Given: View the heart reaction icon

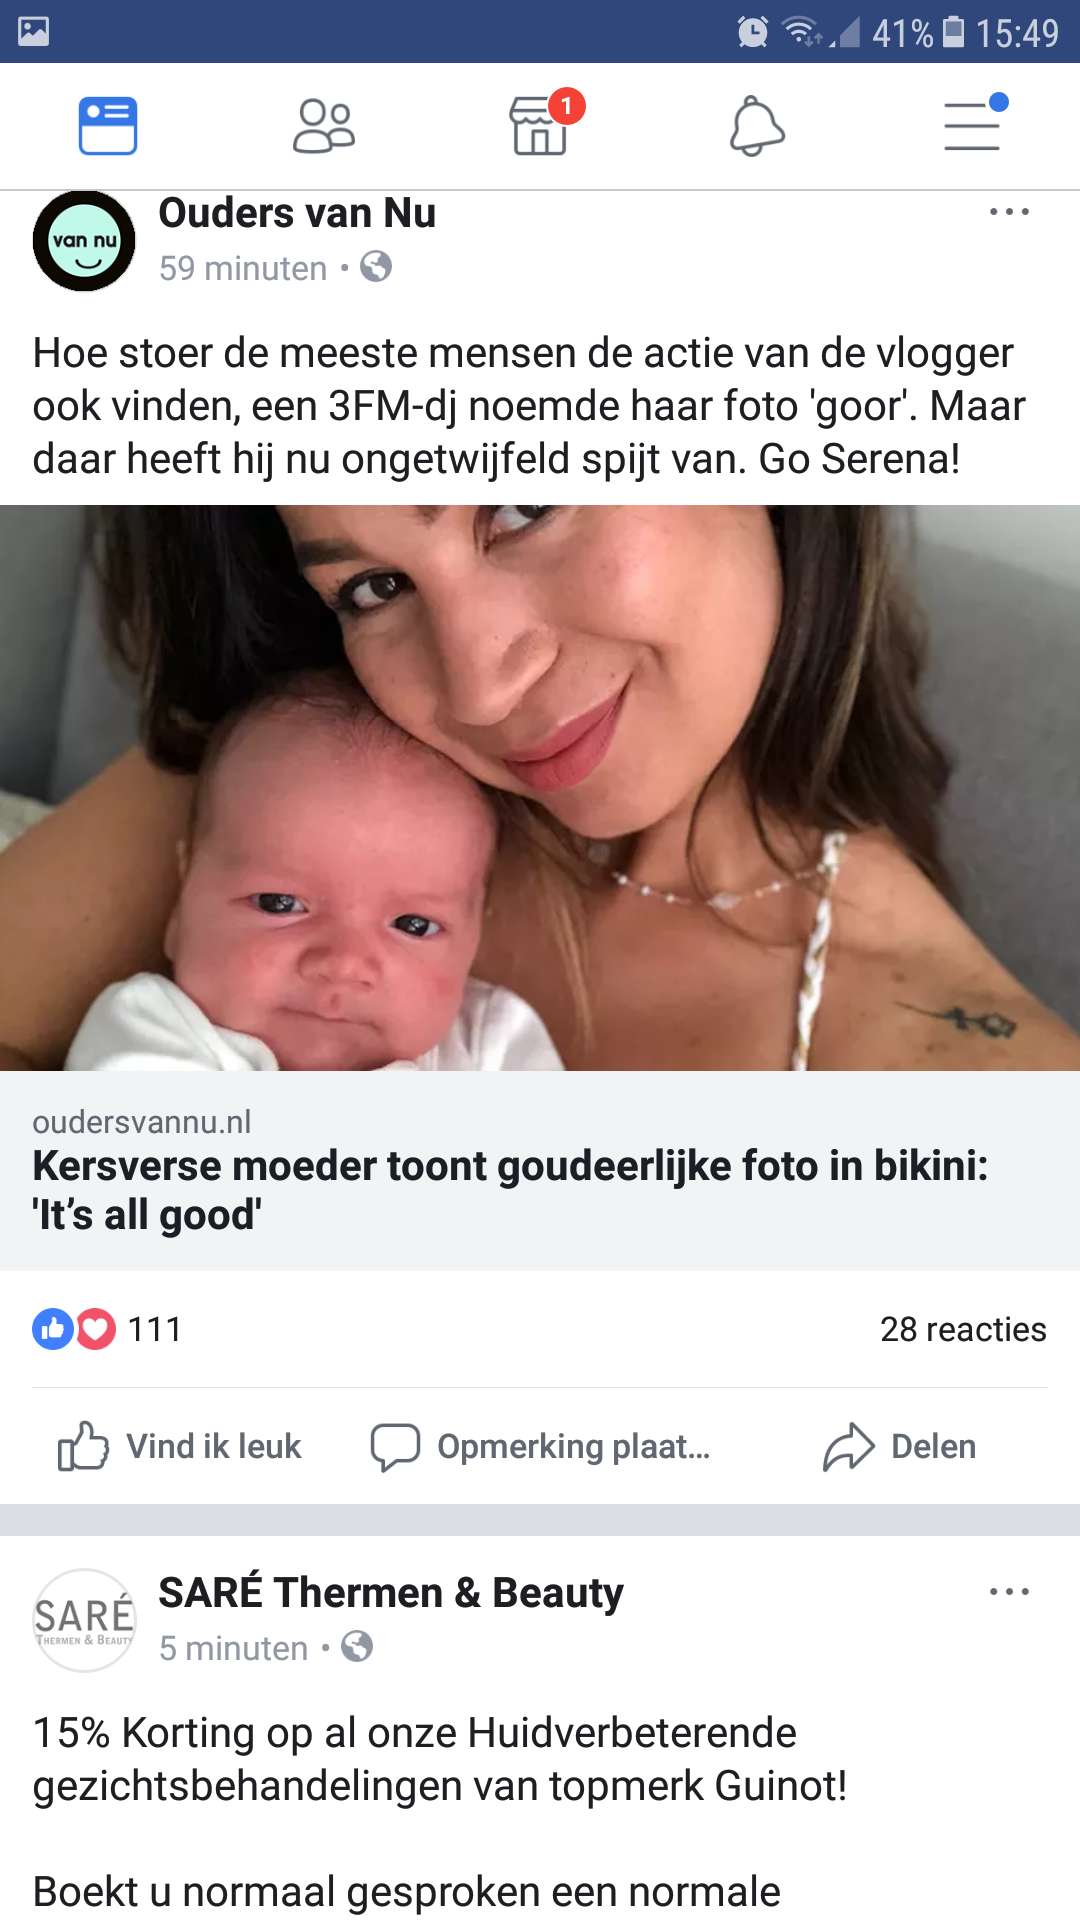Looking at the screenshot, I should 95,1329.
